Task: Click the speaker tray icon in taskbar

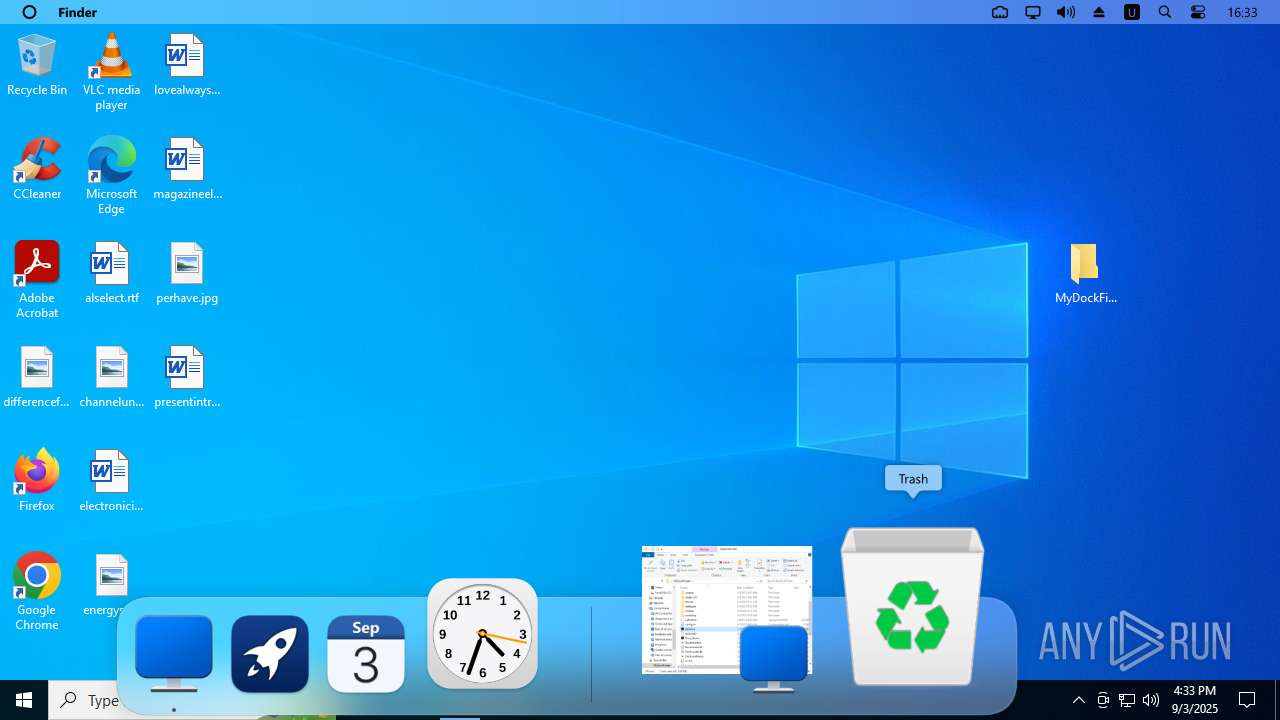Action: tap(1151, 700)
